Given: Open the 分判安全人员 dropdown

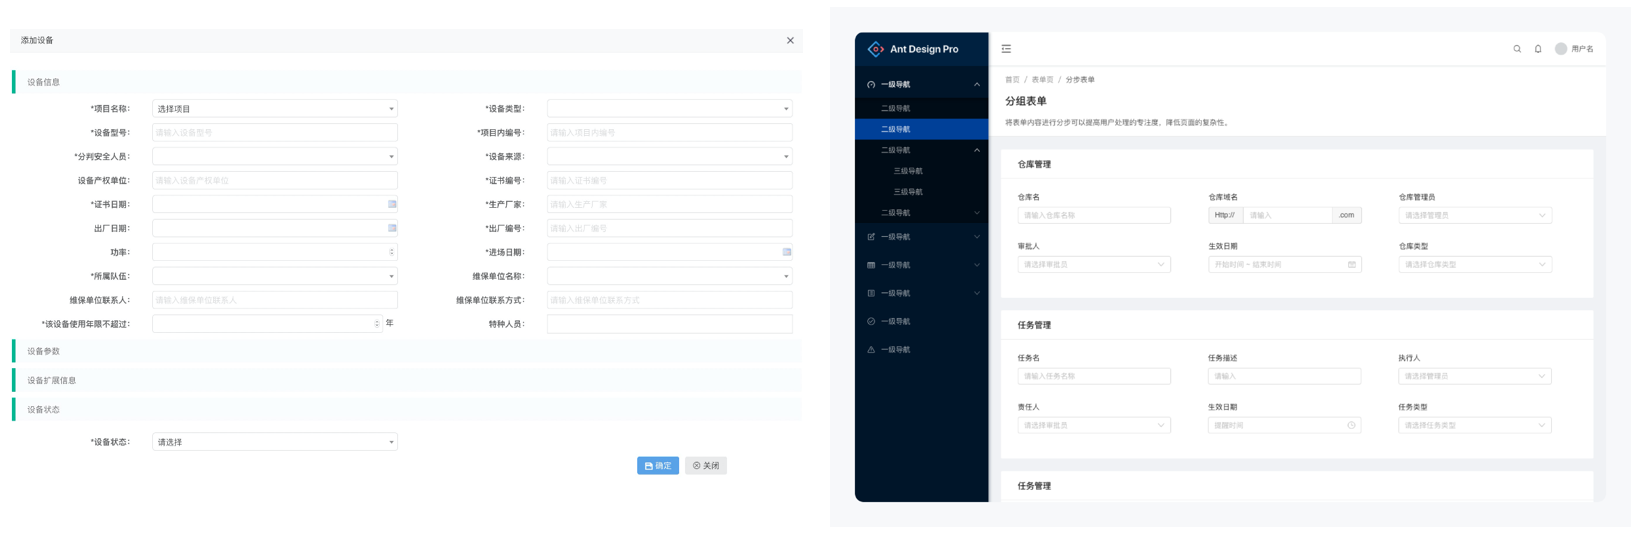Looking at the screenshot, I should [275, 156].
